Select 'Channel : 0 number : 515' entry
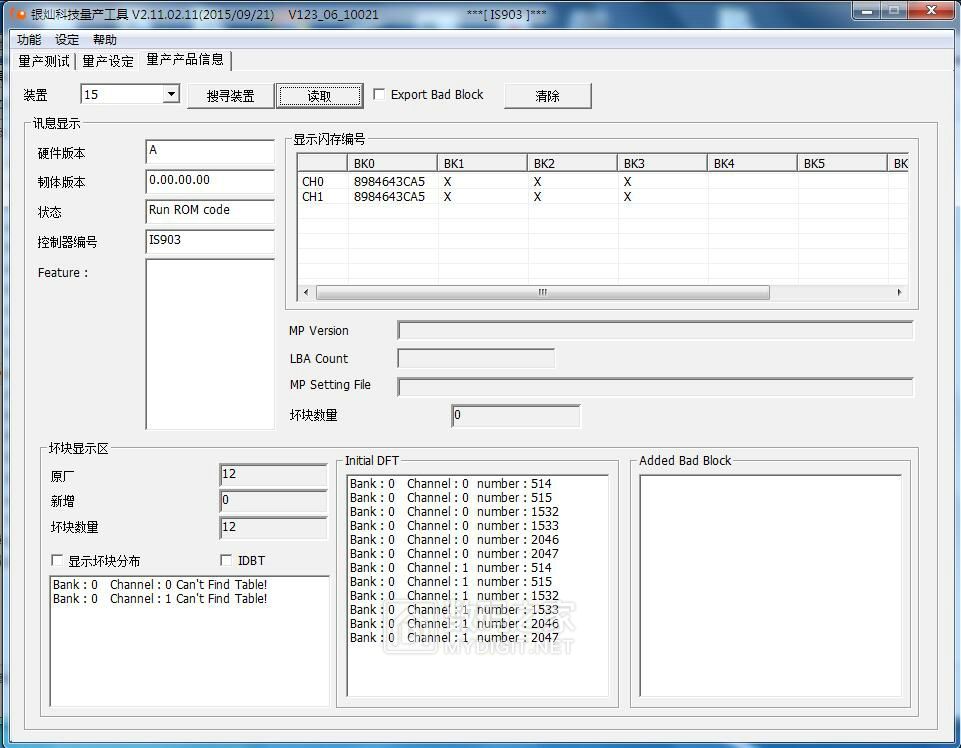 450,498
